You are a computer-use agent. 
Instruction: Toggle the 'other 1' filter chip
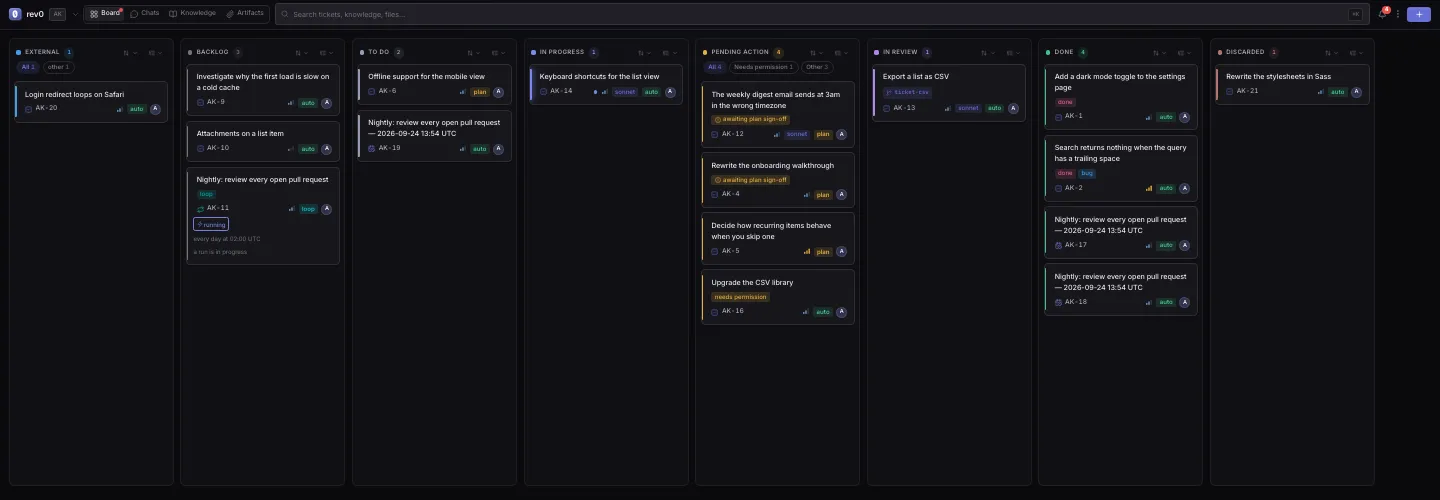point(58,67)
